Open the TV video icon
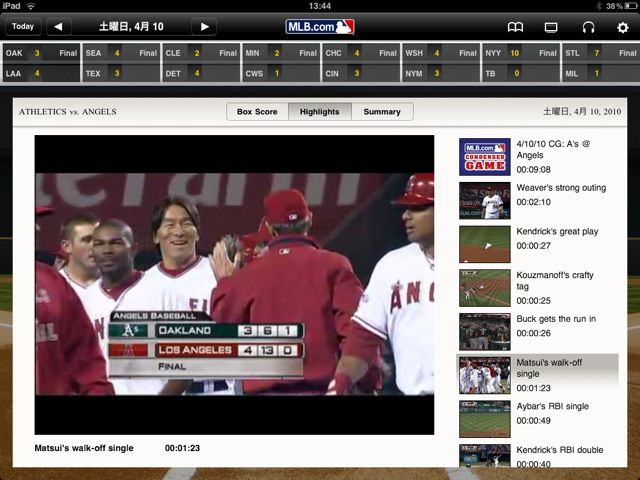Viewport: 640px width, 480px height. click(x=551, y=27)
